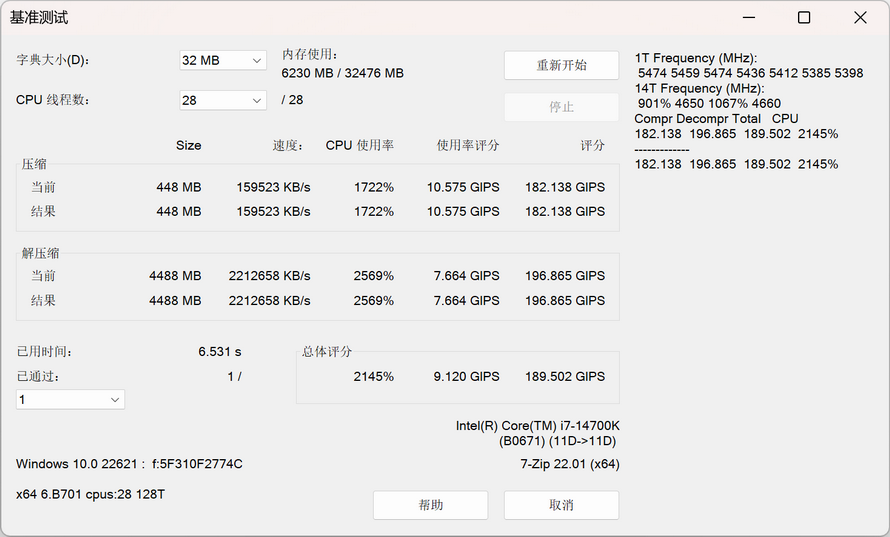Click the 14T Frequency (MHz) heading
This screenshot has width=890, height=537.
pyautogui.click(x=699, y=89)
